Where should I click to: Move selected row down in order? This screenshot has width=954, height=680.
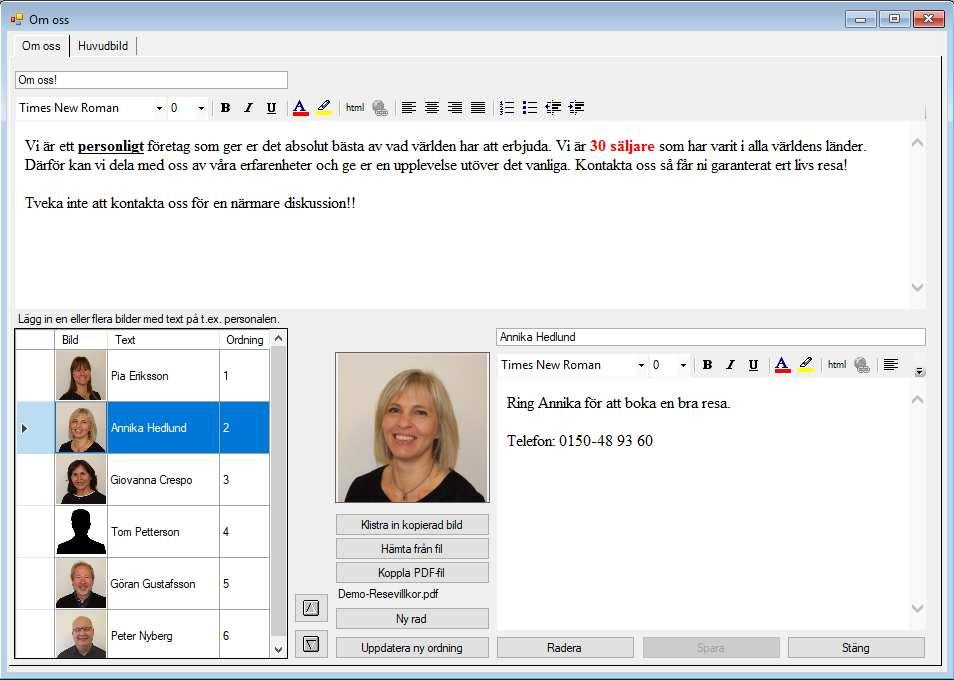pyautogui.click(x=311, y=644)
